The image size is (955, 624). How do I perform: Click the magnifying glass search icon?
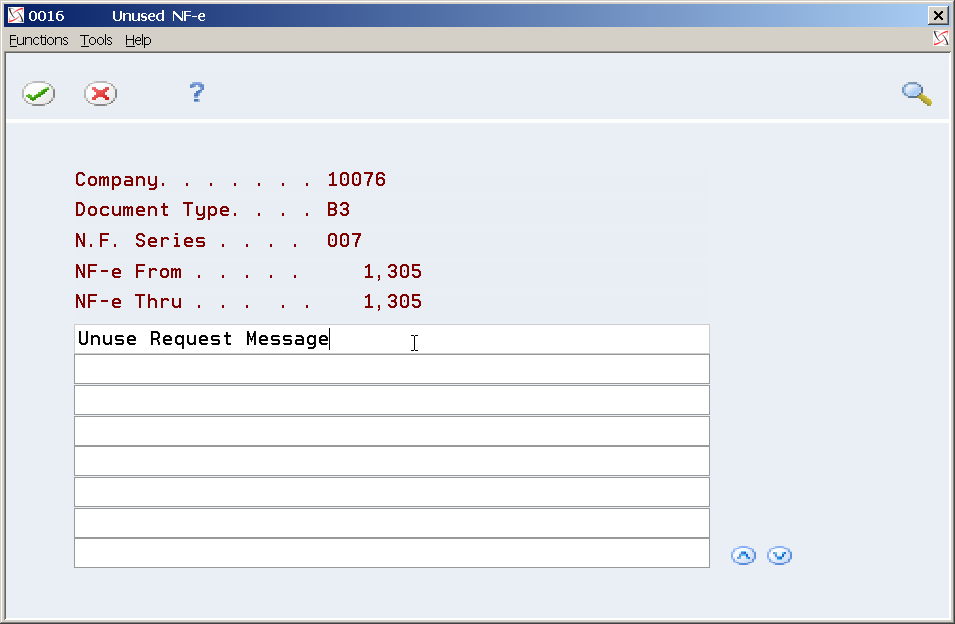pos(917,94)
